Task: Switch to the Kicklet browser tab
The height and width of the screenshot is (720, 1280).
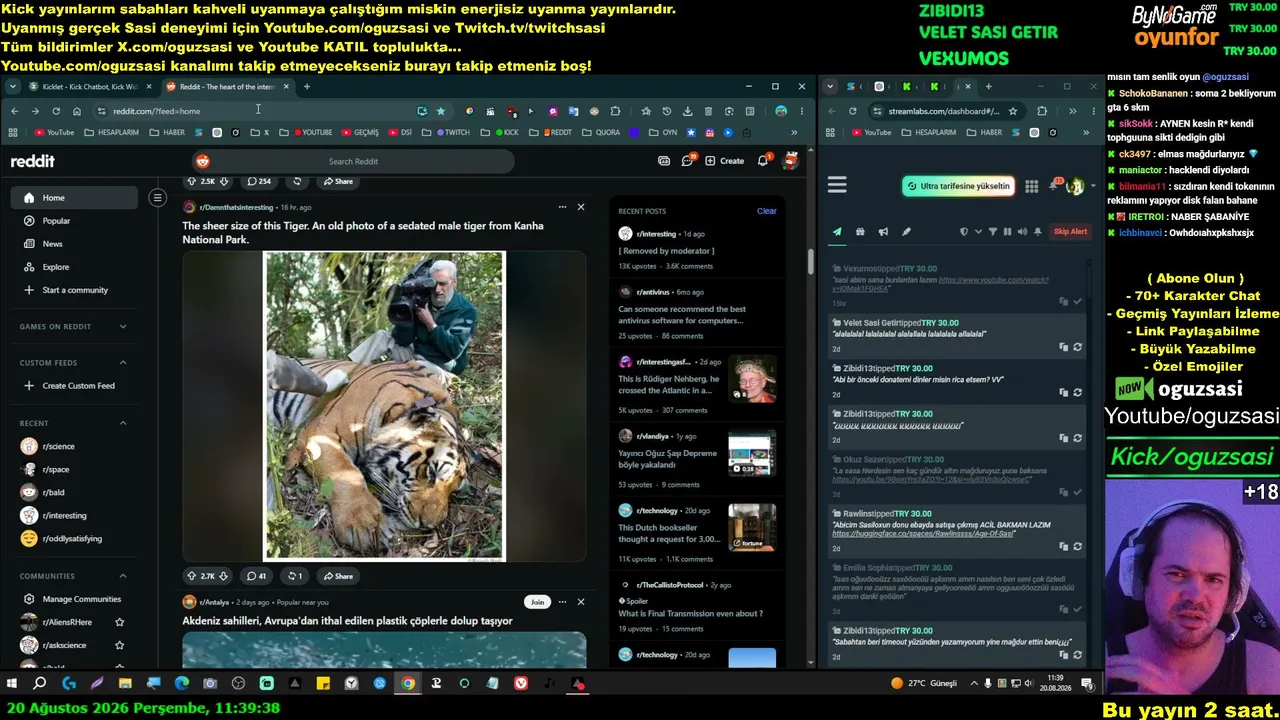Action: coord(90,87)
